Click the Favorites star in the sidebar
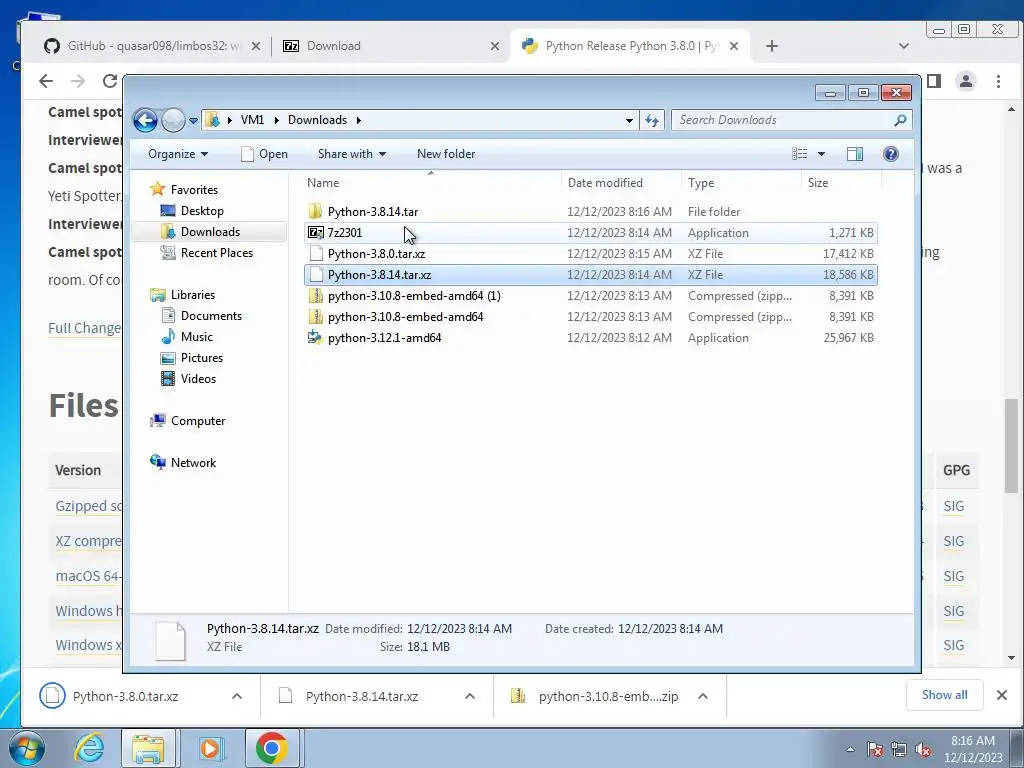The height and width of the screenshot is (768, 1024). pyautogui.click(x=157, y=189)
